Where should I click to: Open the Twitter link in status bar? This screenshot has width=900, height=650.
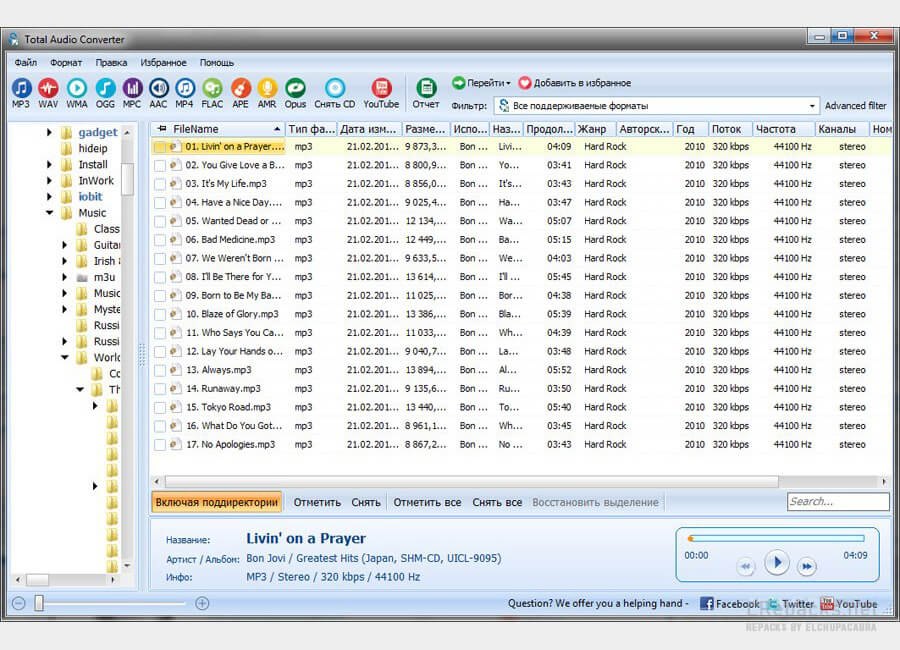coord(791,603)
